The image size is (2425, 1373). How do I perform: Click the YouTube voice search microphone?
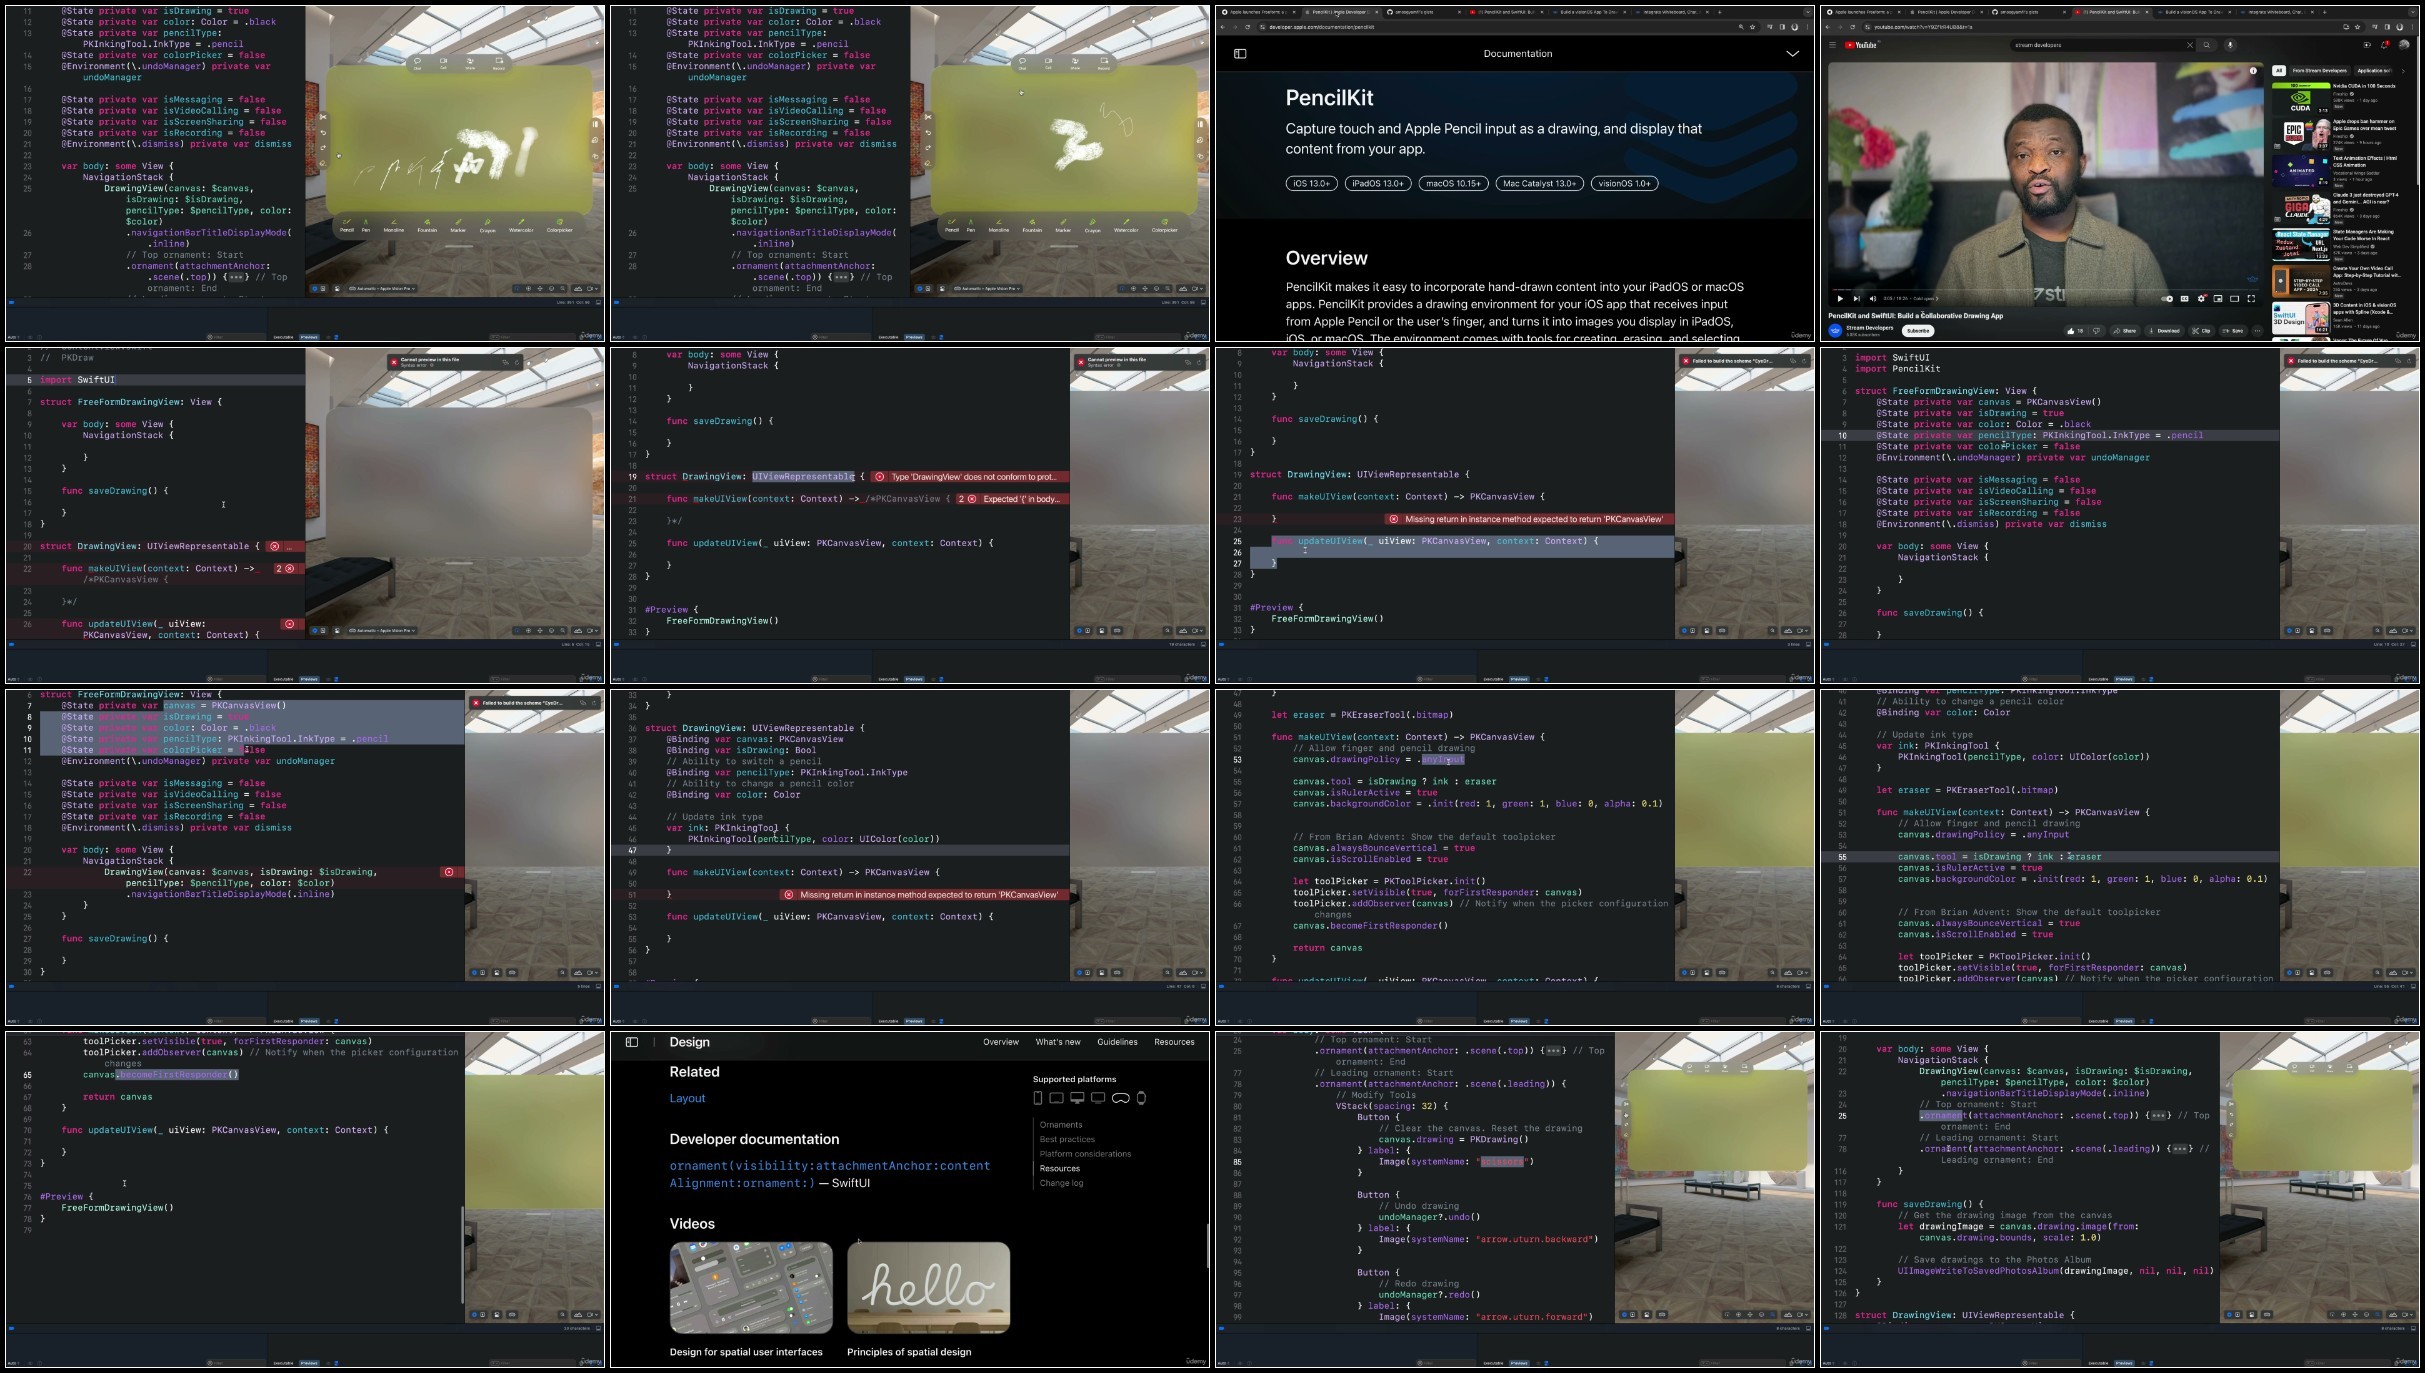(x=2229, y=45)
